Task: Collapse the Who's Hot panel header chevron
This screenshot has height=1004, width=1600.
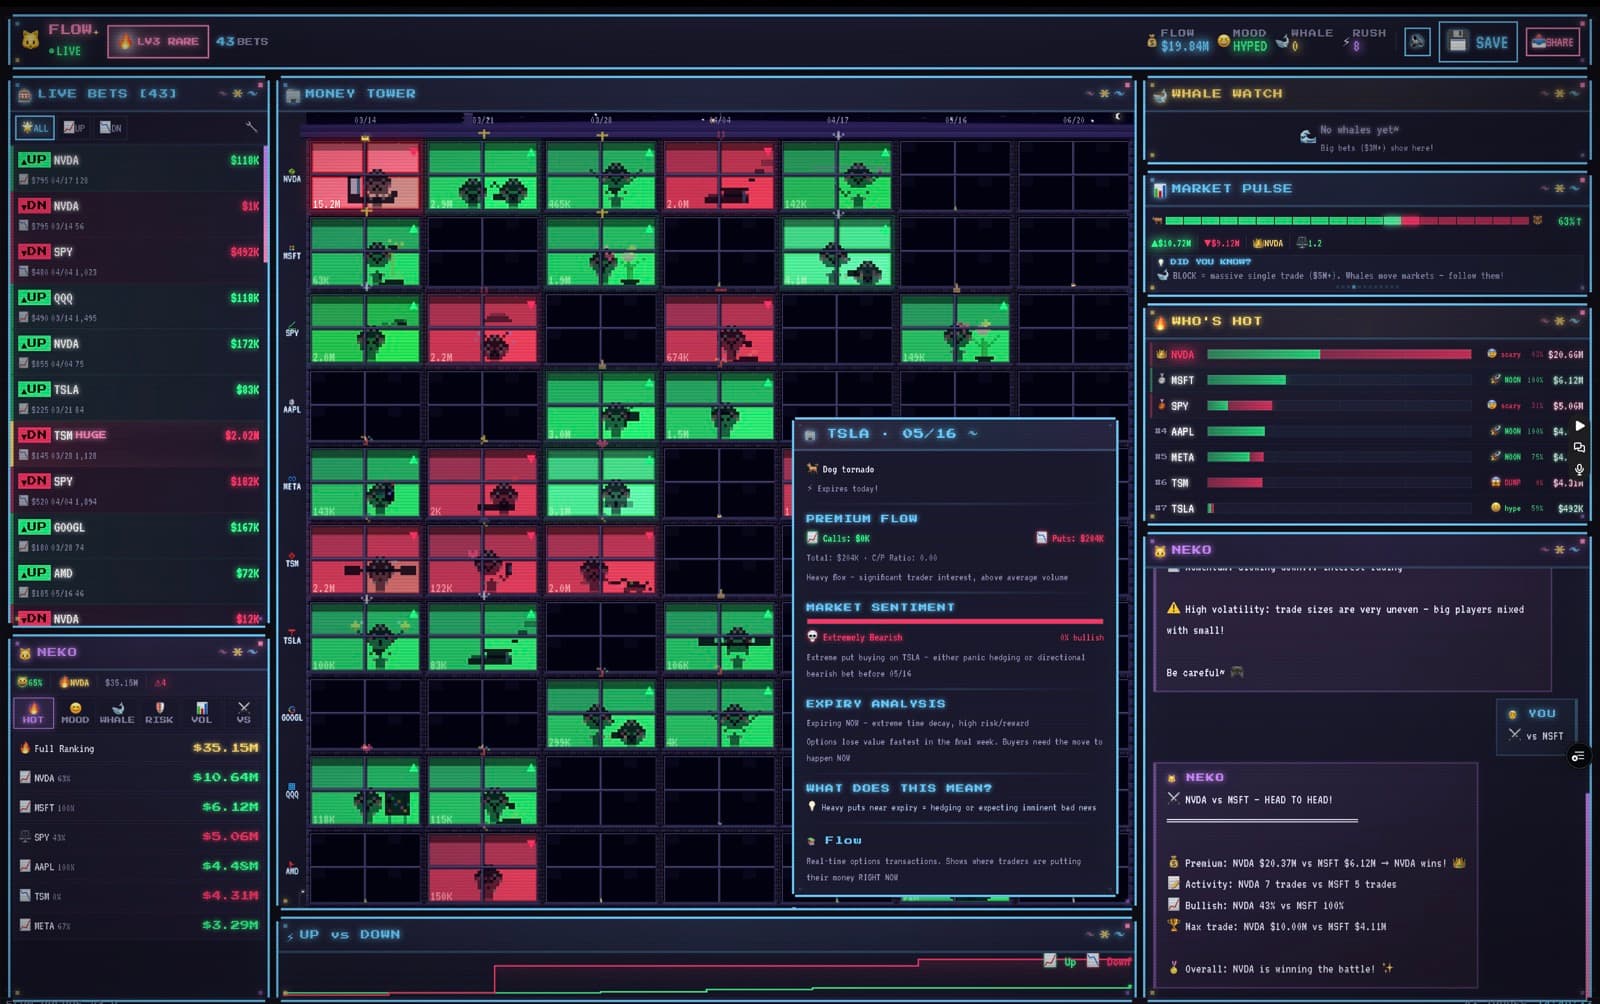Action: [x=1542, y=320]
